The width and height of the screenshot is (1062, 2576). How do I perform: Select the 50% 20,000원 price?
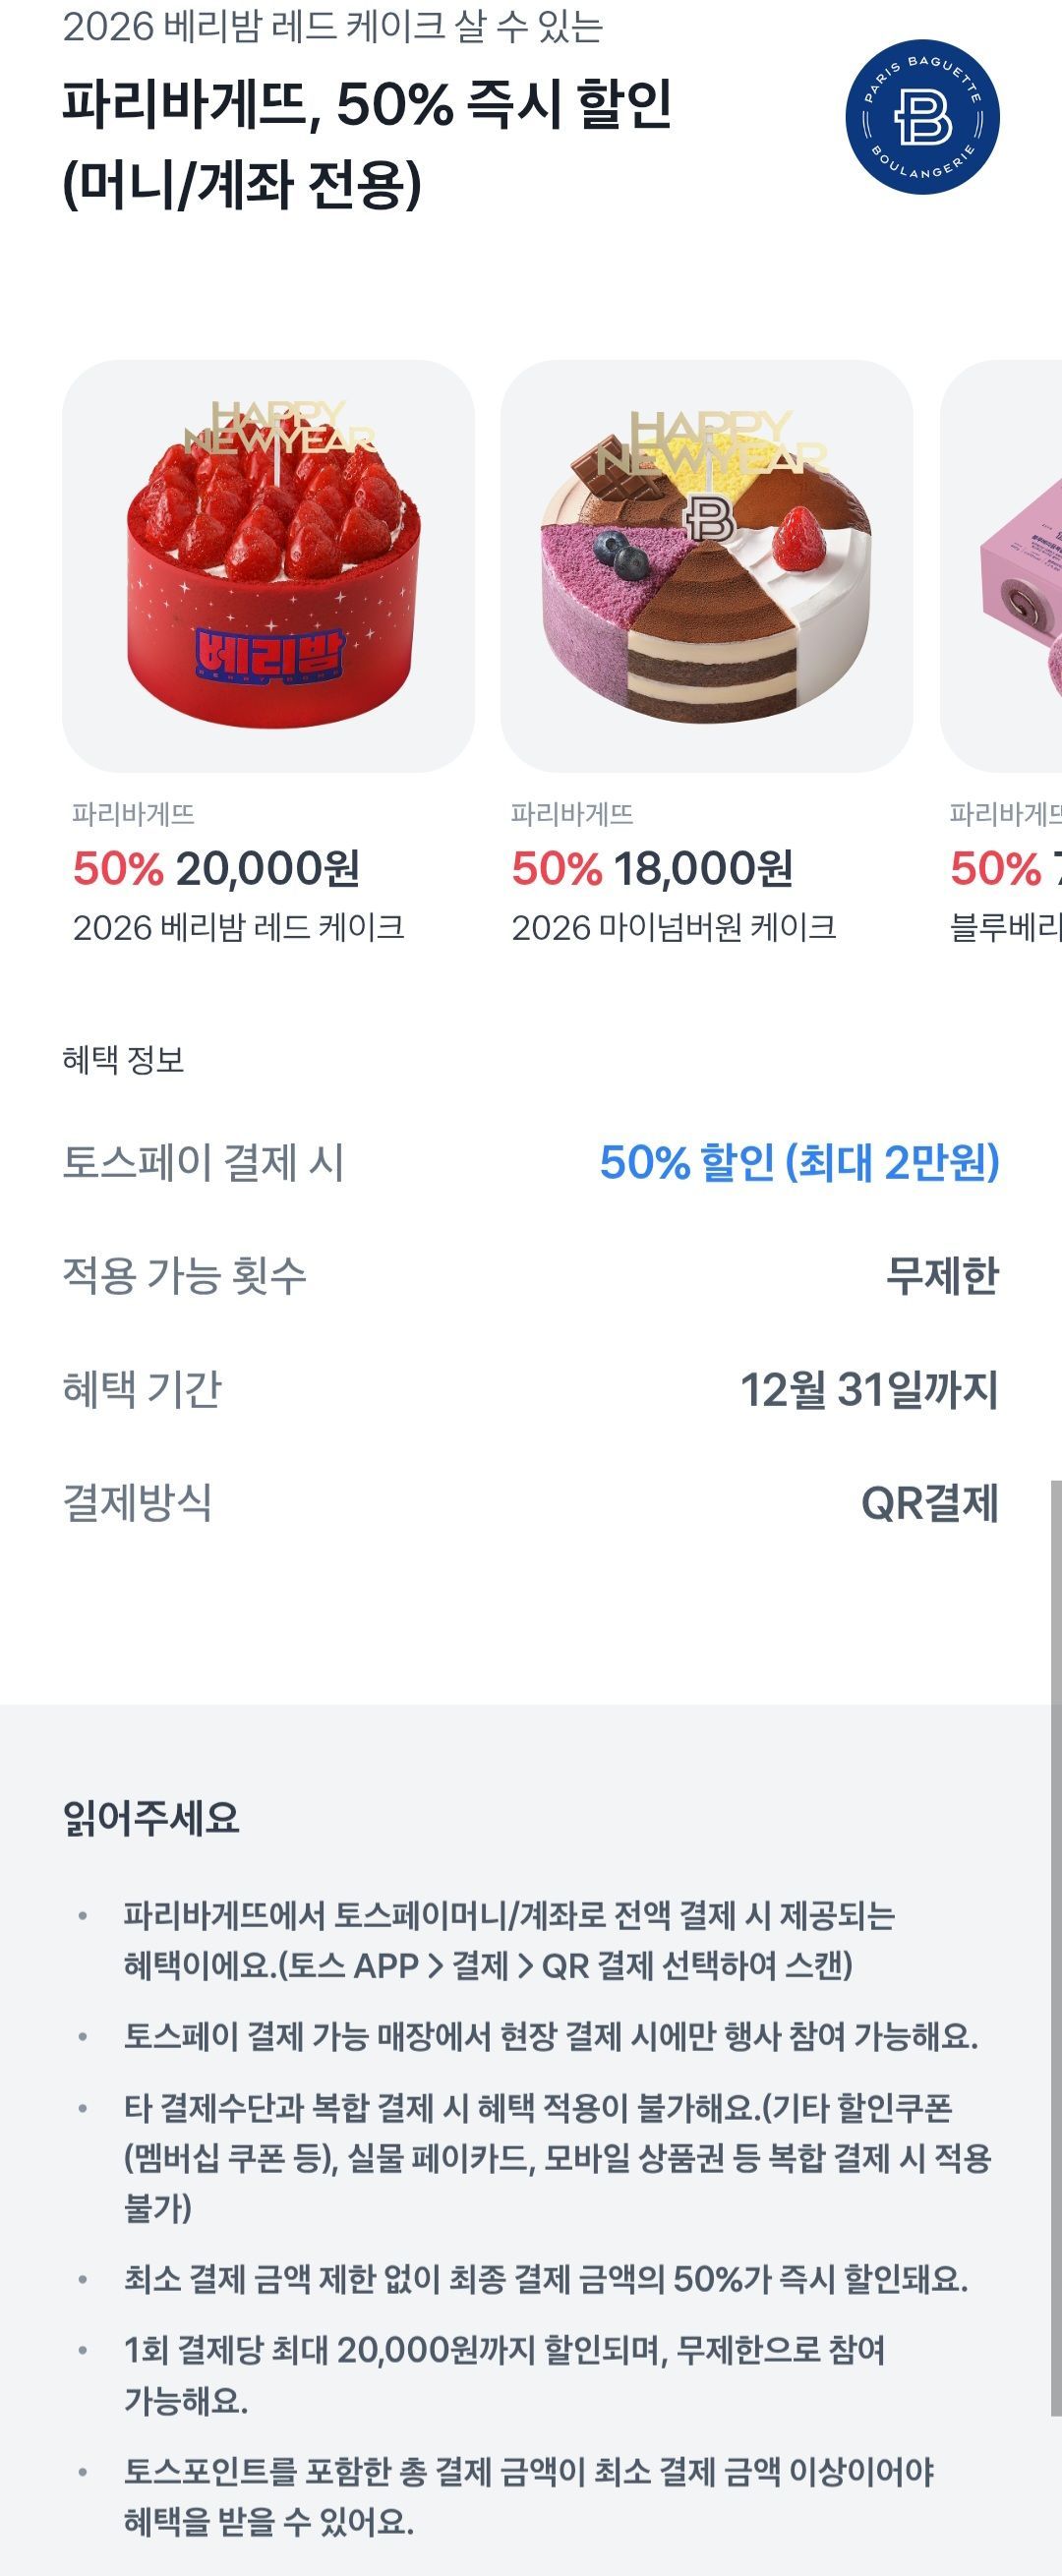[216, 868]
